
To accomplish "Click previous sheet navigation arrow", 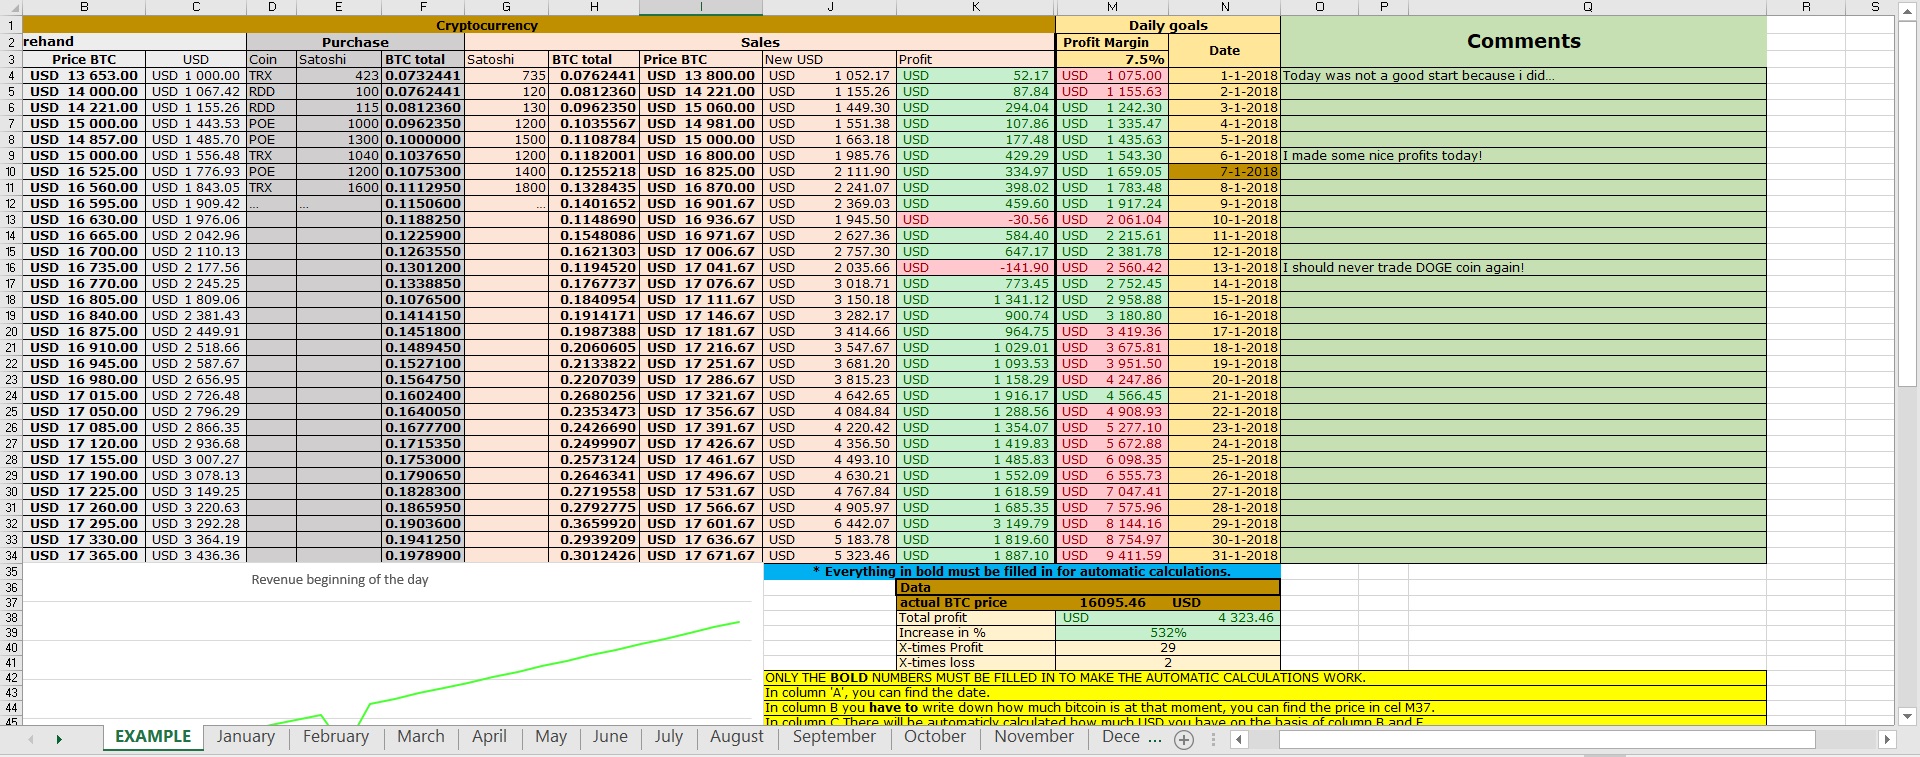I will click(31, 739).
